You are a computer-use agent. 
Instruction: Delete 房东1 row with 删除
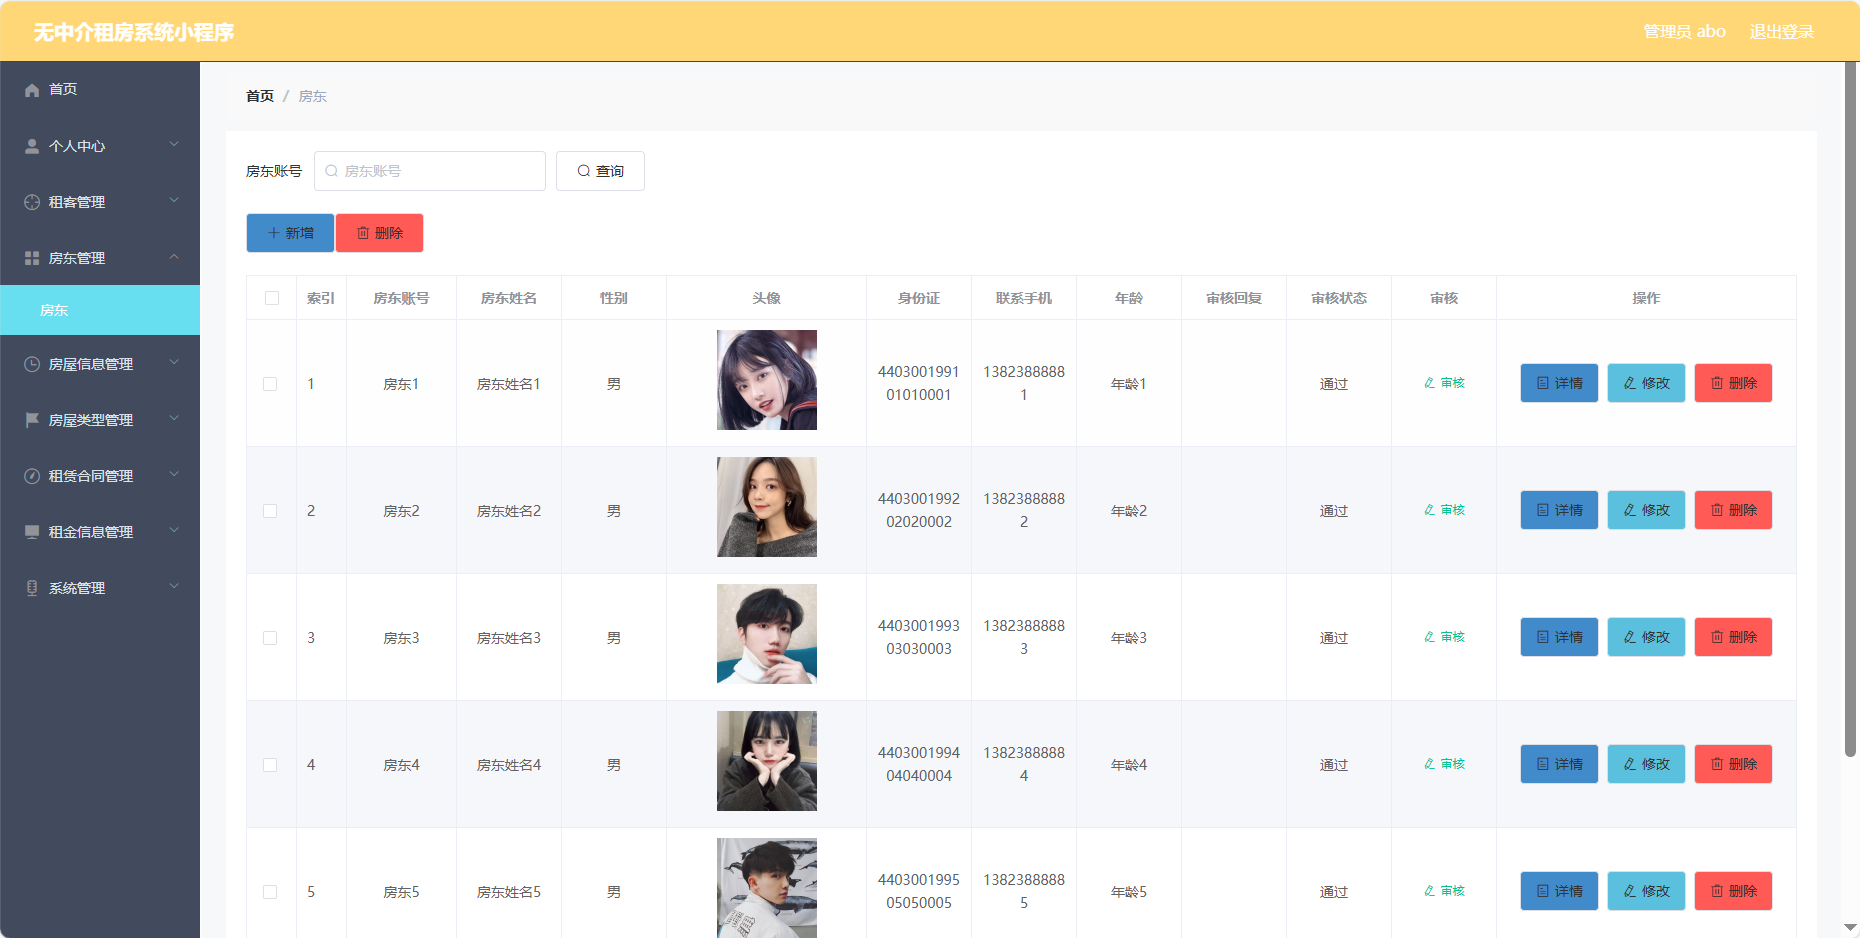tap(1733, 383)
